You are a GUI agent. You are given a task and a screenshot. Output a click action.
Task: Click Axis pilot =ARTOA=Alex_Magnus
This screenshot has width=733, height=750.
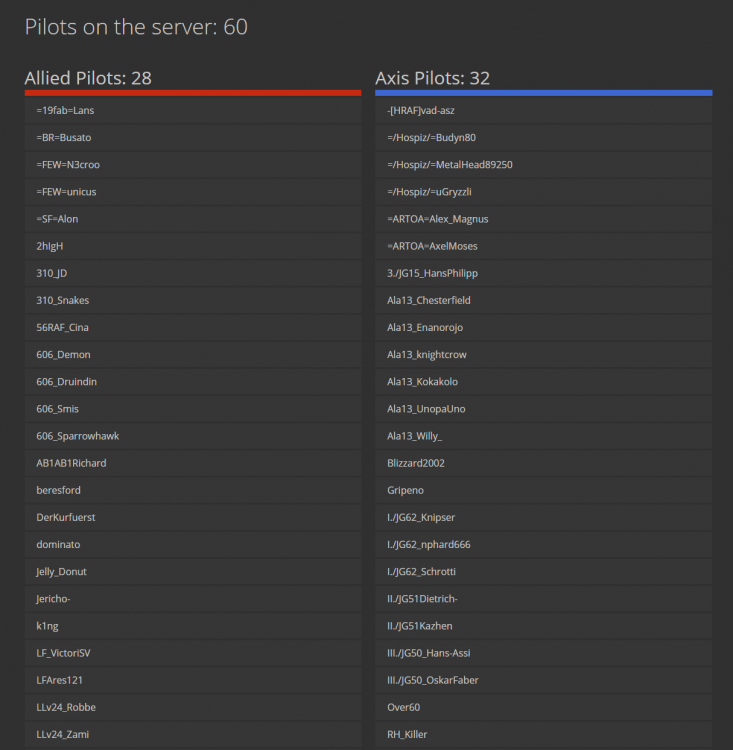tap(438, 219)
